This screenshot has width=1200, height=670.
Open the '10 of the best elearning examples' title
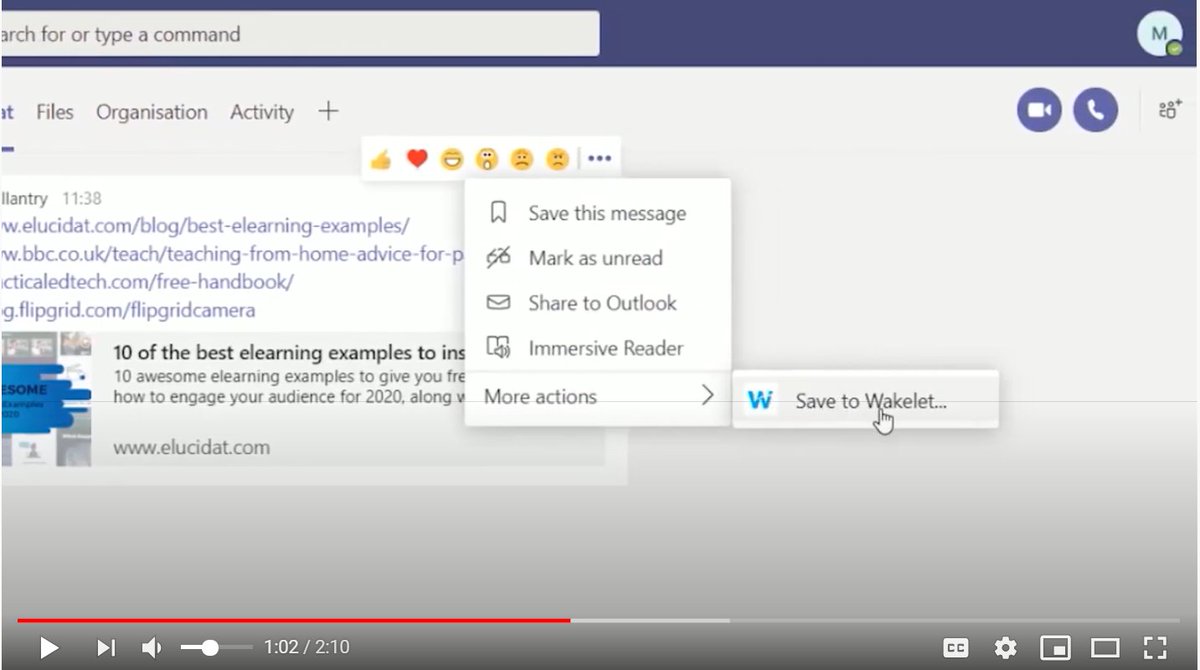[289, 352]
